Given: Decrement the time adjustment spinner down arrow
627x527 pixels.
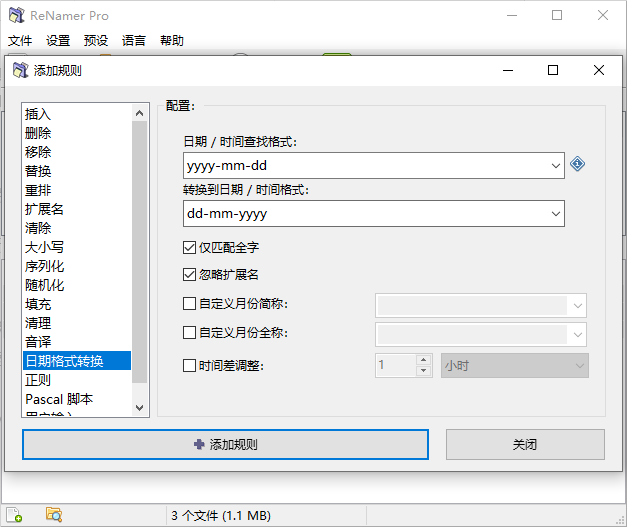Looking at the screenshot, I should 423,371.
